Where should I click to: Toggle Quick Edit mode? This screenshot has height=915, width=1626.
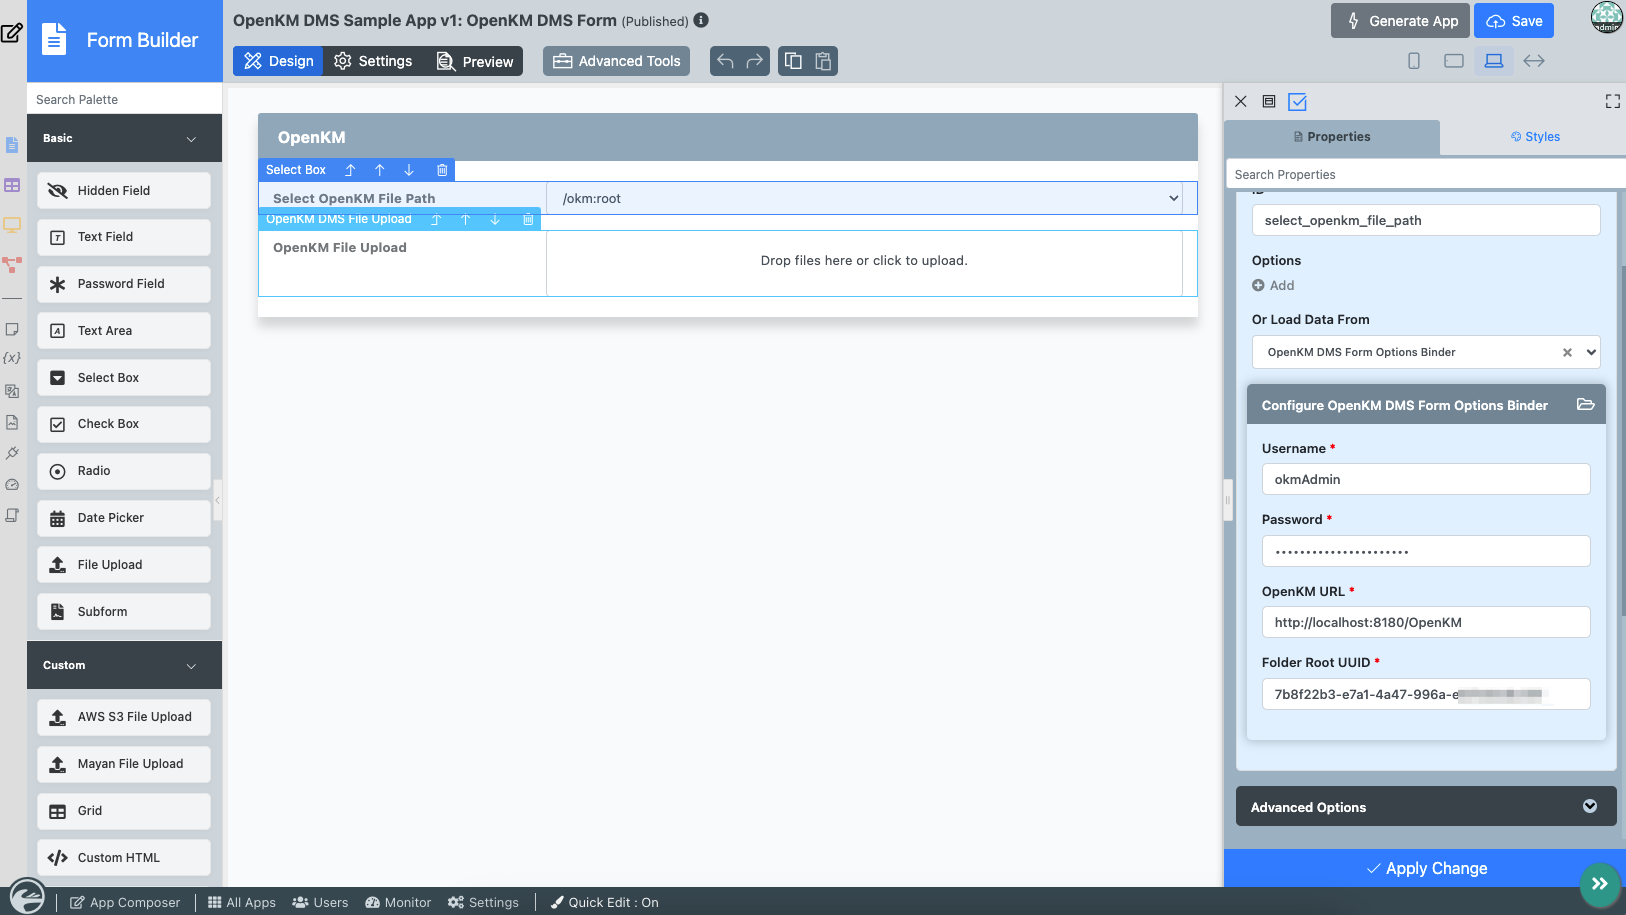pos(604,902)
